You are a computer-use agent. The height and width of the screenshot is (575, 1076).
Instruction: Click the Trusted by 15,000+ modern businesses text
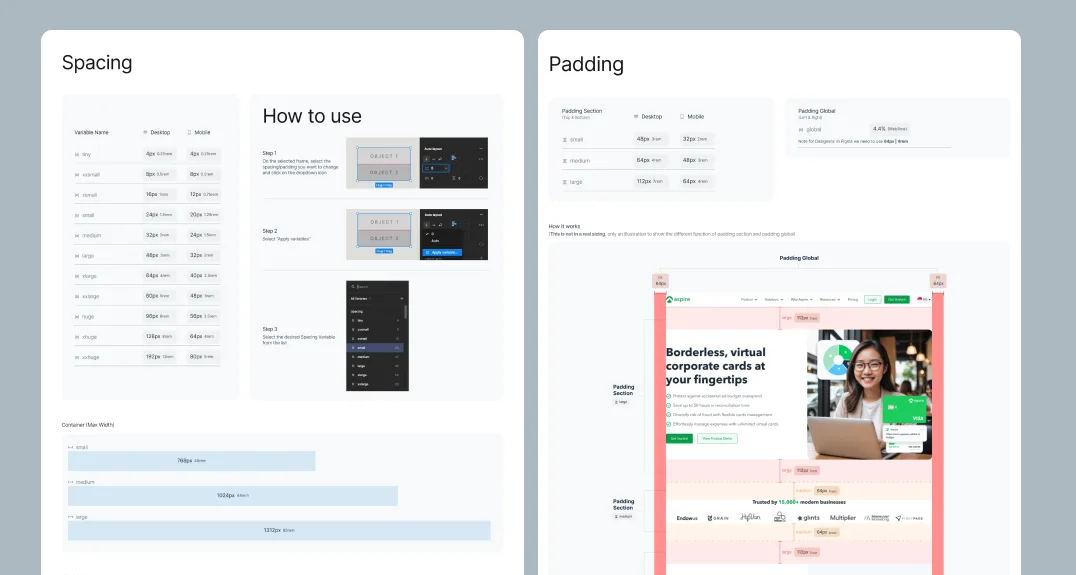pos(799,502)
